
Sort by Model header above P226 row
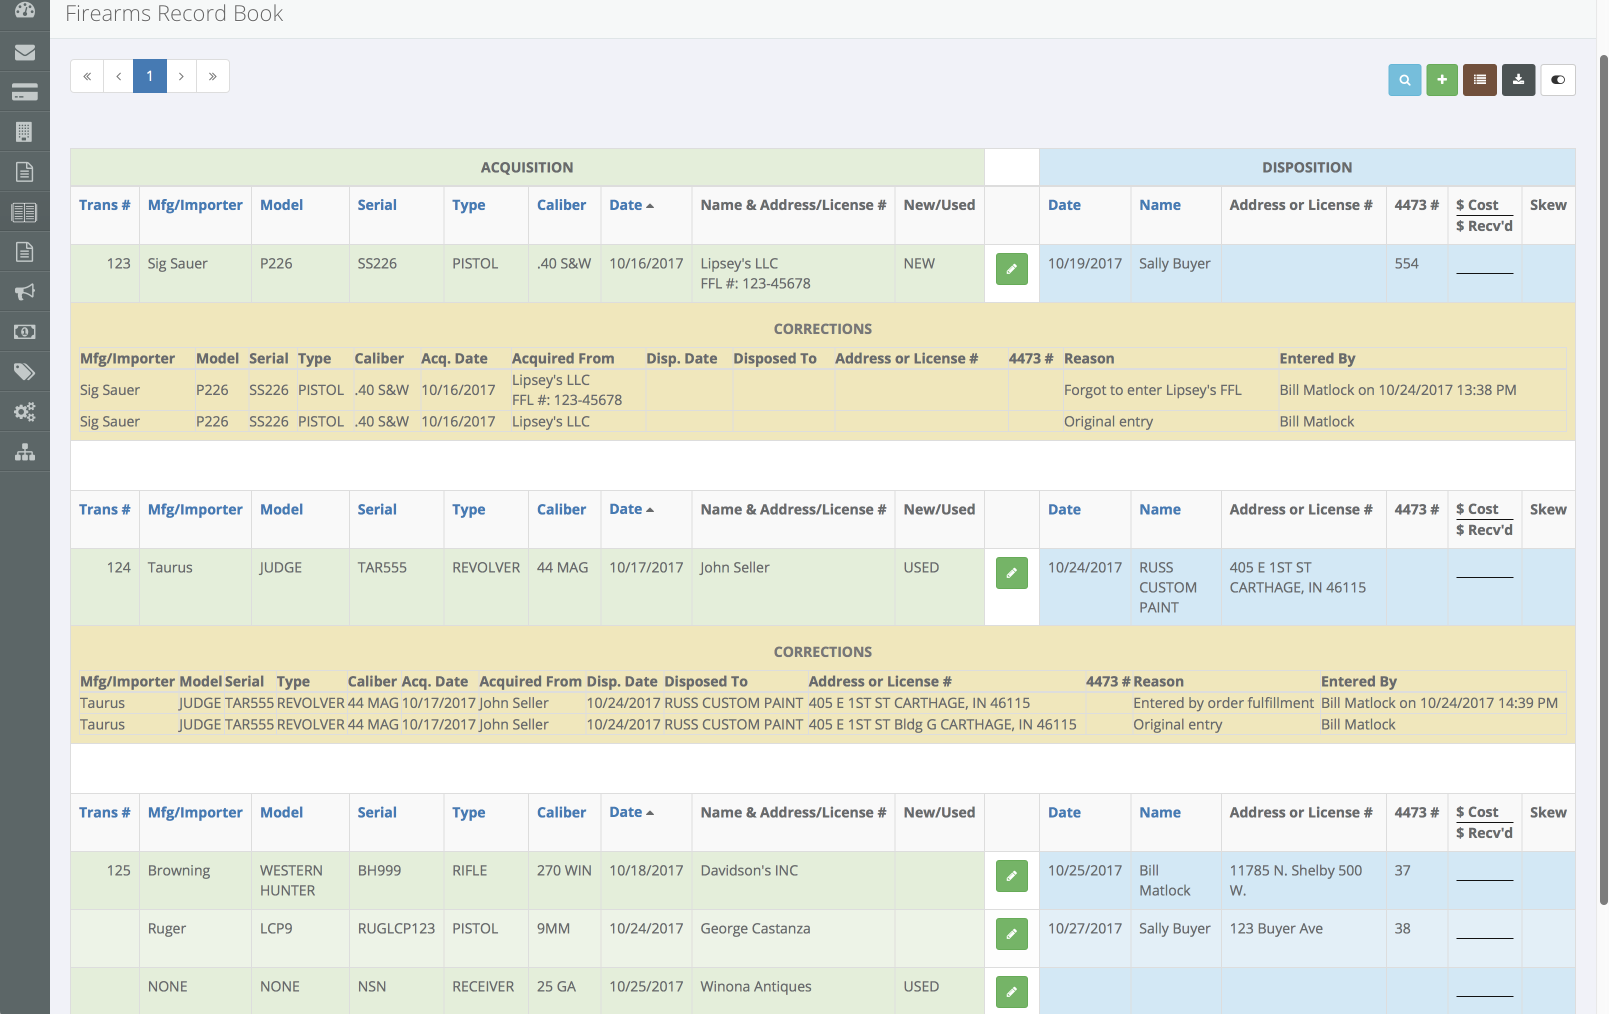(x=281, y=205)
